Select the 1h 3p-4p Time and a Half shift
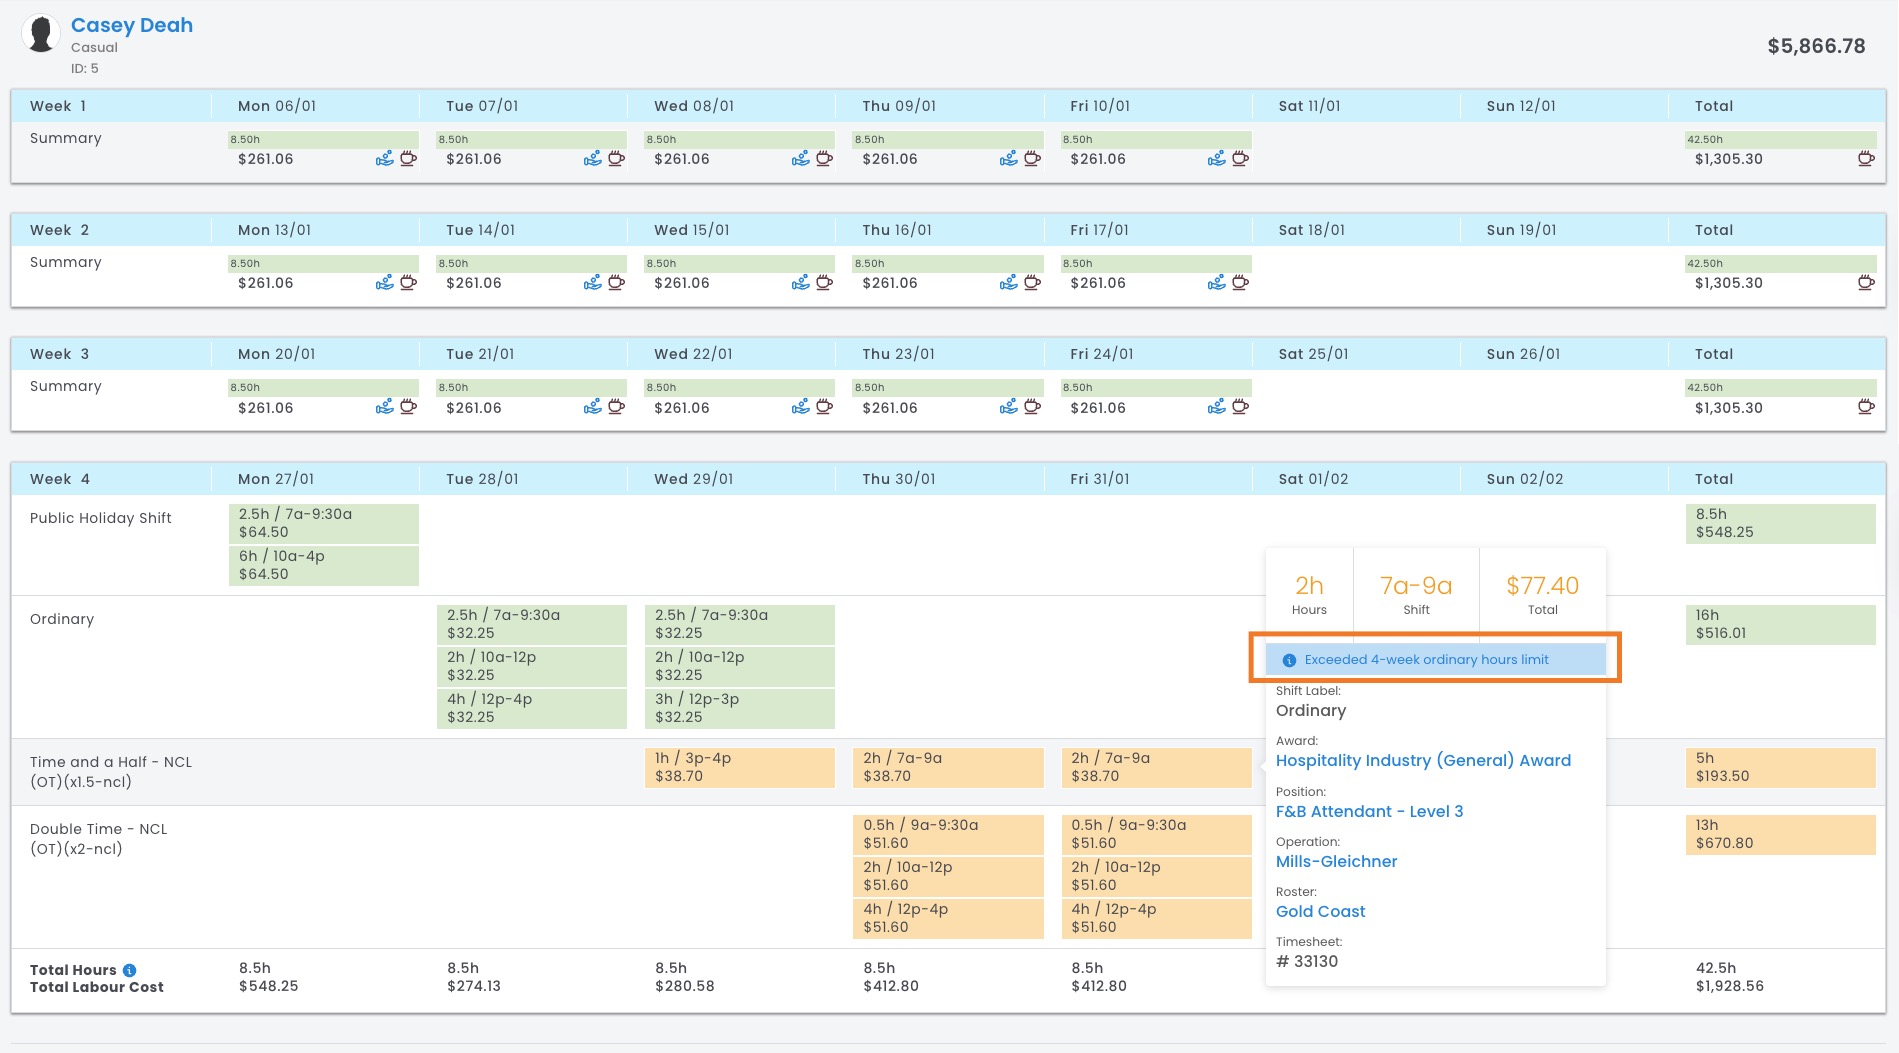Viewport: 1899px width, 1053px height. coord(739,767)
